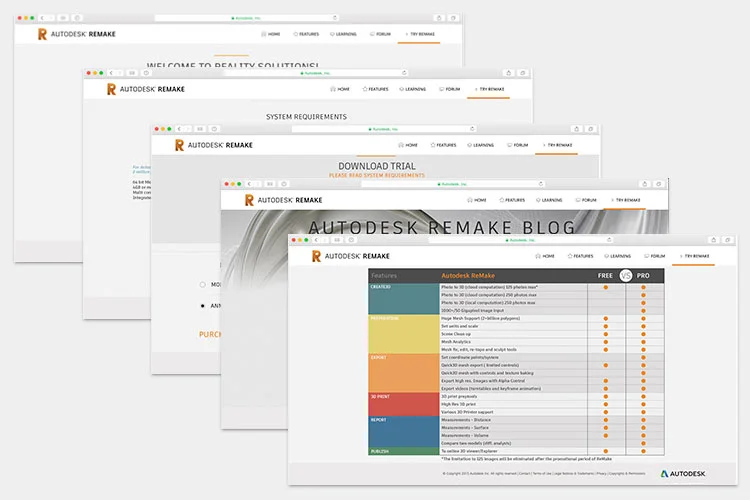The width and height of the screenshot is (750, 500).
Task: Click address bar in features comparison window
Action: coord(521,240)
